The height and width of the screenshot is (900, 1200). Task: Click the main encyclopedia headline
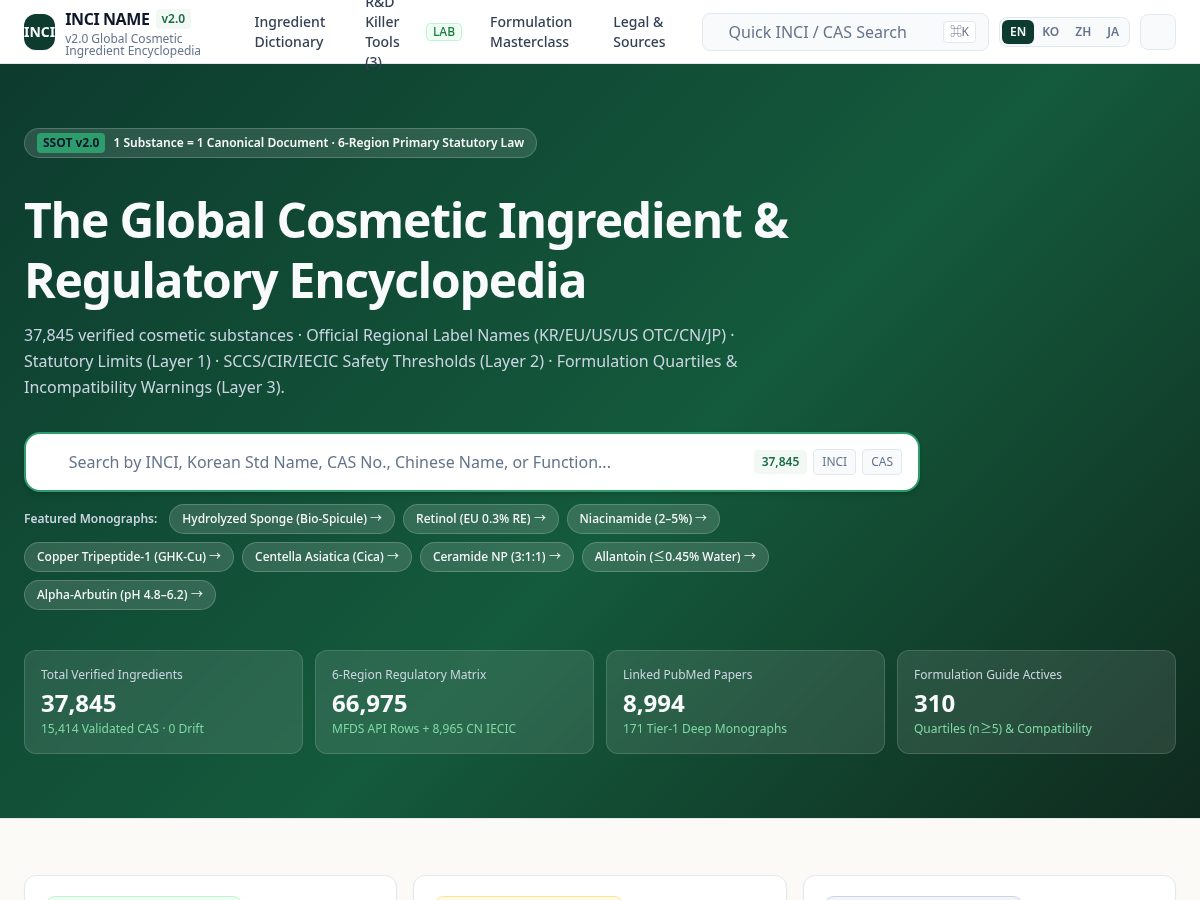(x=407, y=251)
